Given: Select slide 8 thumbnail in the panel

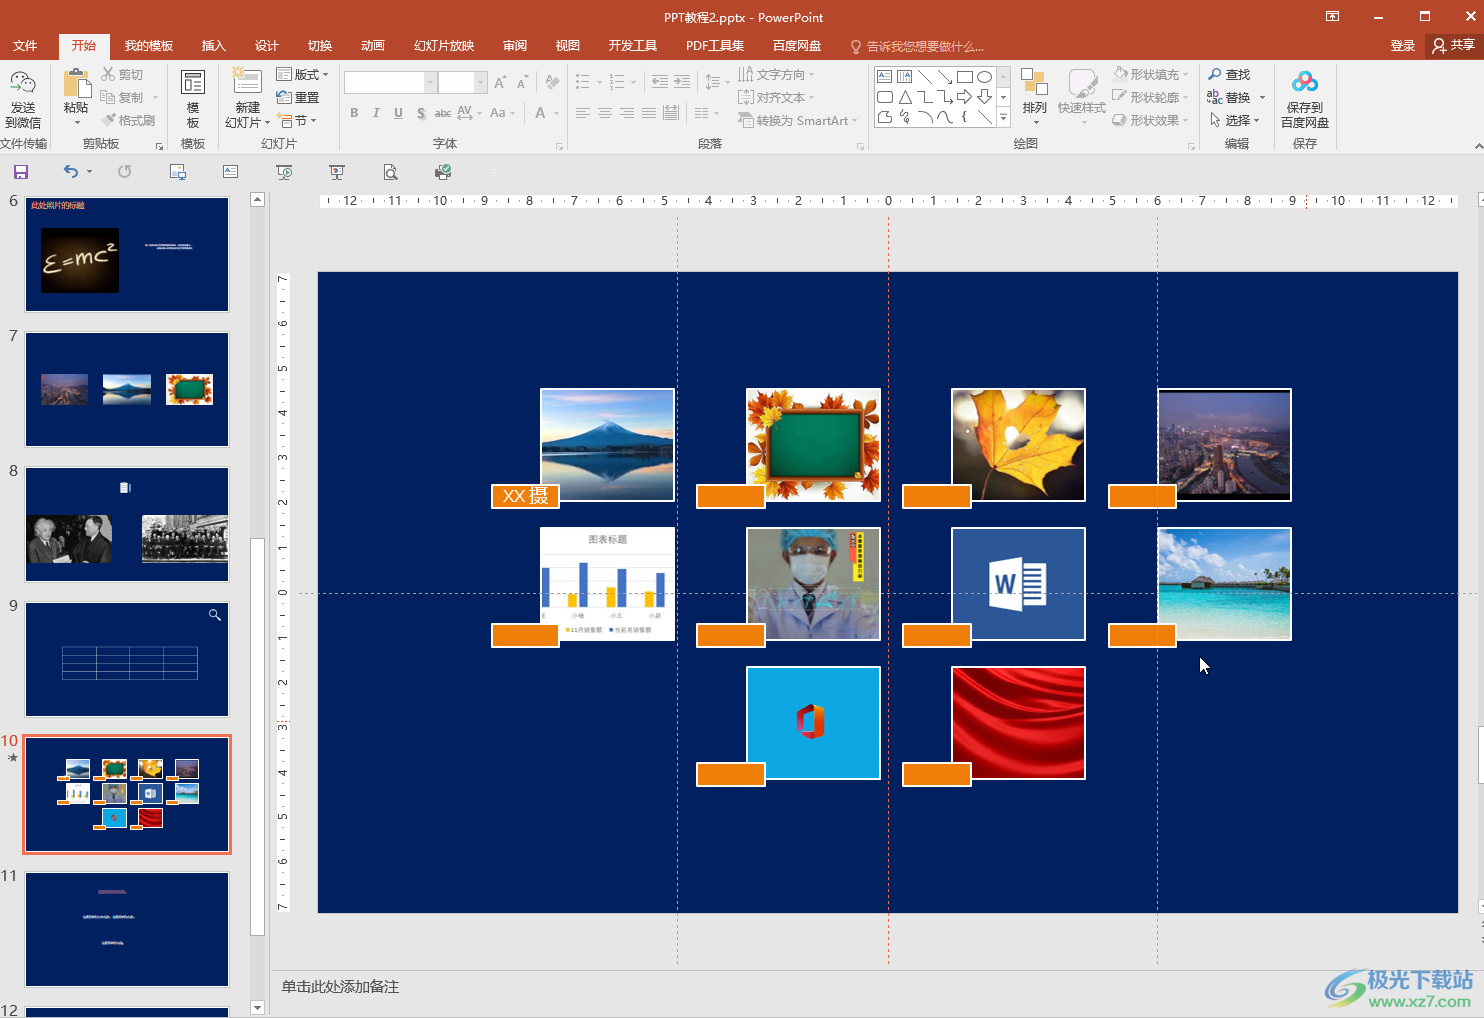Looking at the screenshot, I should pos(127,525).
